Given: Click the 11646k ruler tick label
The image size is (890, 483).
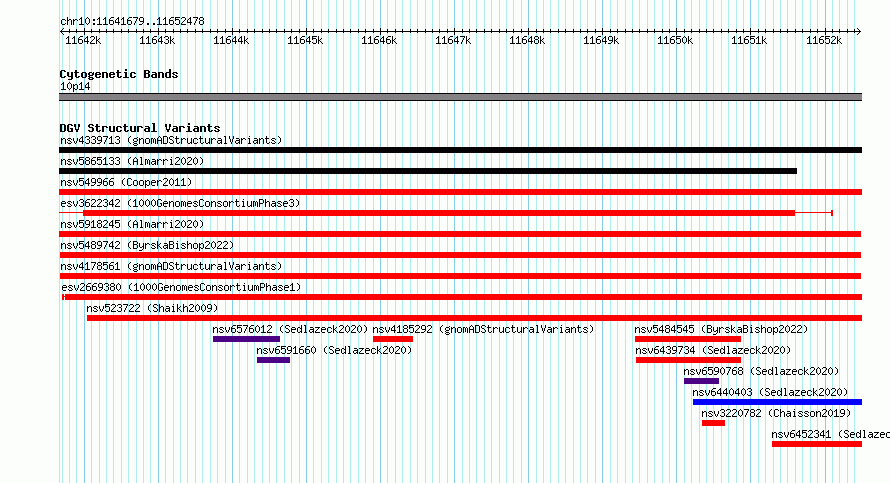Looking at the screenshot, I should click(x=379, y=40).
